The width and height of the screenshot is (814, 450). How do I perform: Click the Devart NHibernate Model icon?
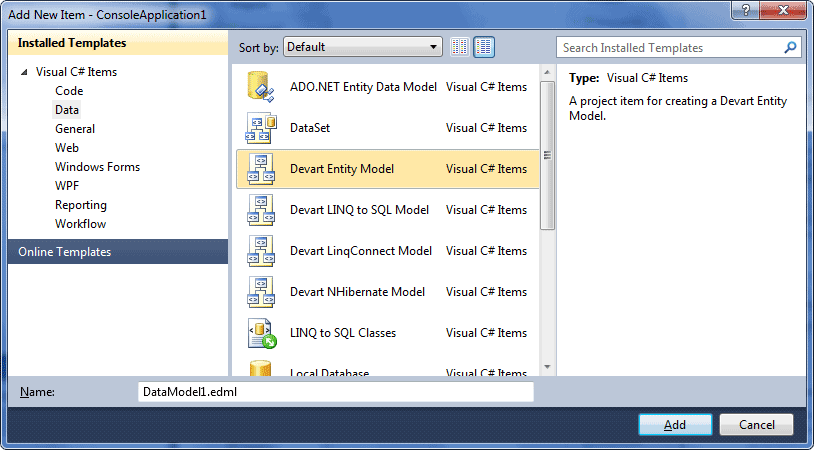pos(261,292)
